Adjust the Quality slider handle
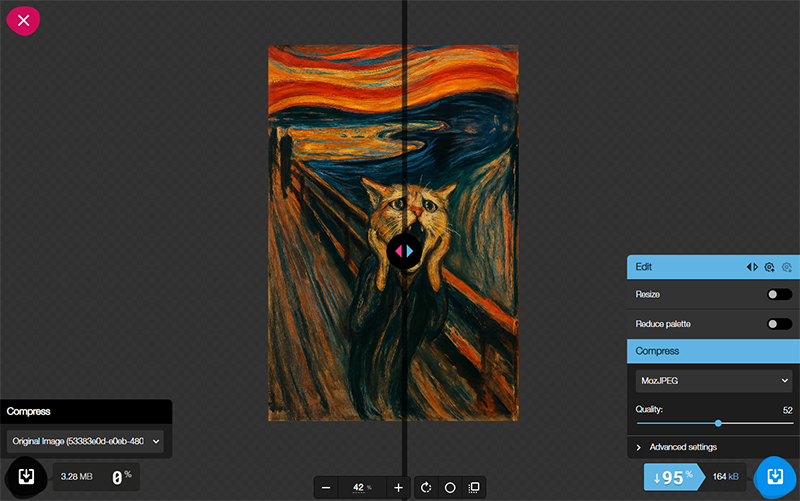 [x=718, y=423]
